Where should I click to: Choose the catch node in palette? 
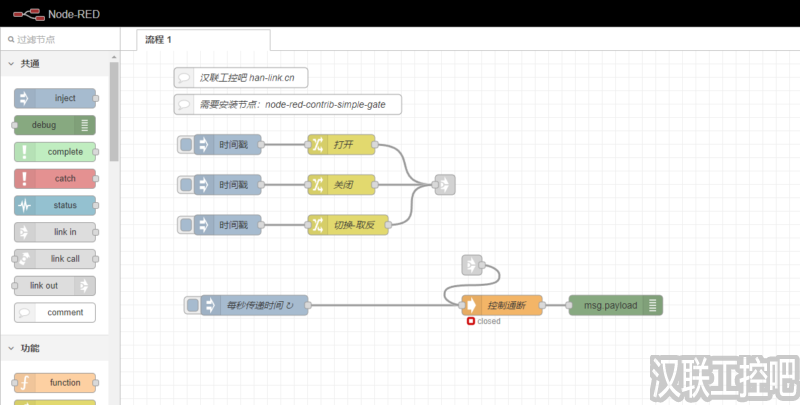(56, 178)
